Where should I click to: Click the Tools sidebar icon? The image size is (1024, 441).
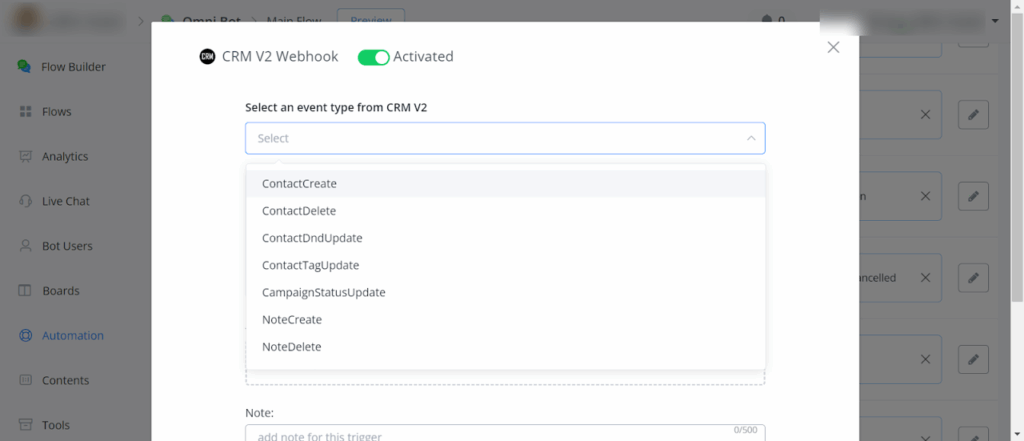(24, 425)
